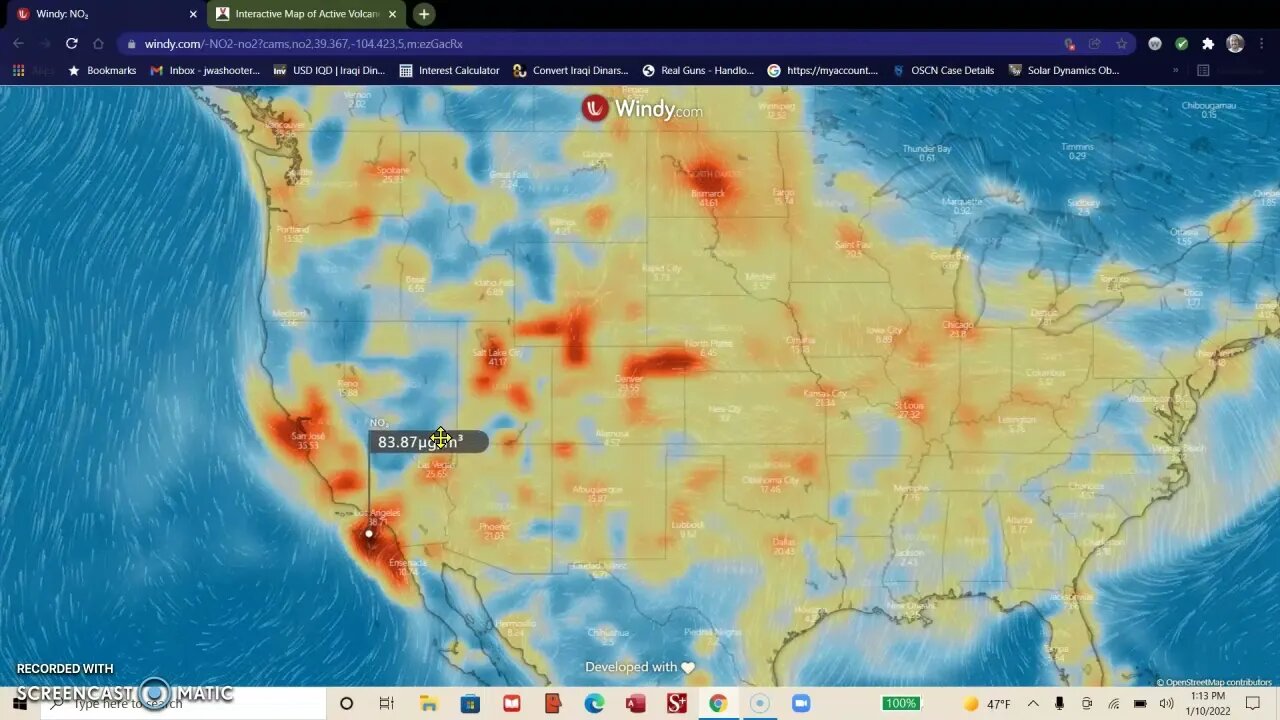
Task: Switch to Interactive Map of Active Volcanoes tab
Action: 306,14
